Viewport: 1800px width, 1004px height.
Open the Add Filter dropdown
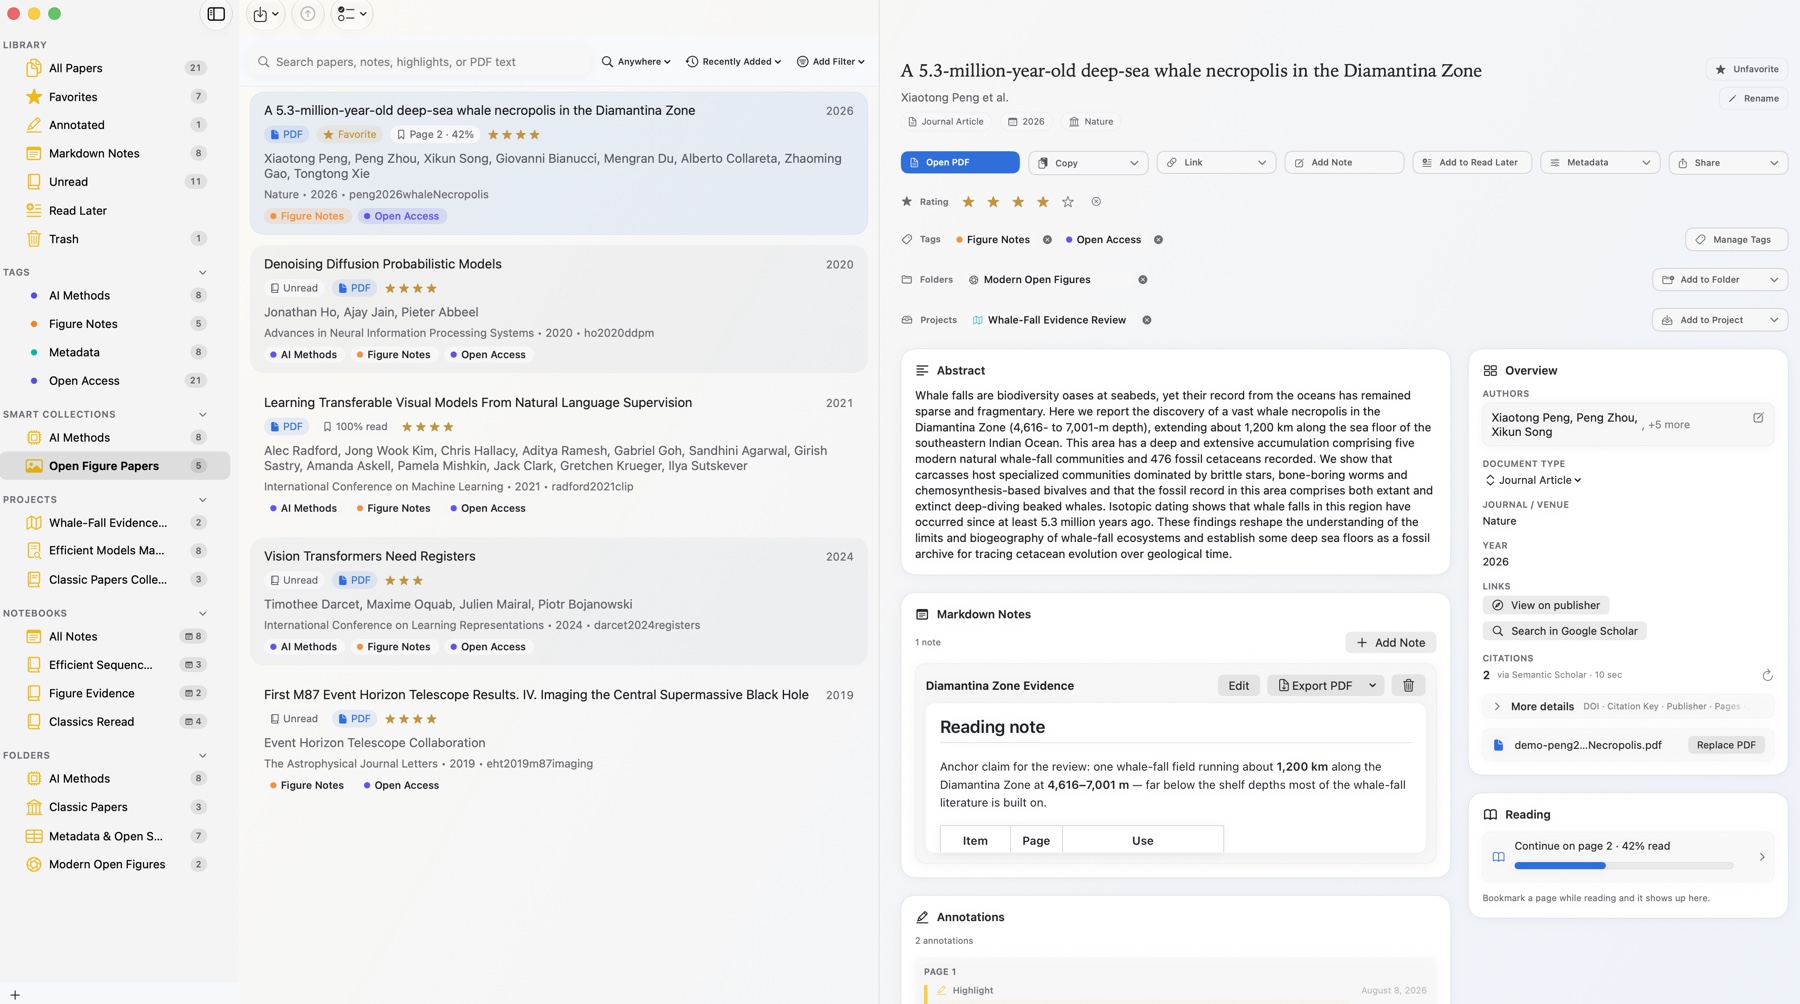click(x=830, y=62)
